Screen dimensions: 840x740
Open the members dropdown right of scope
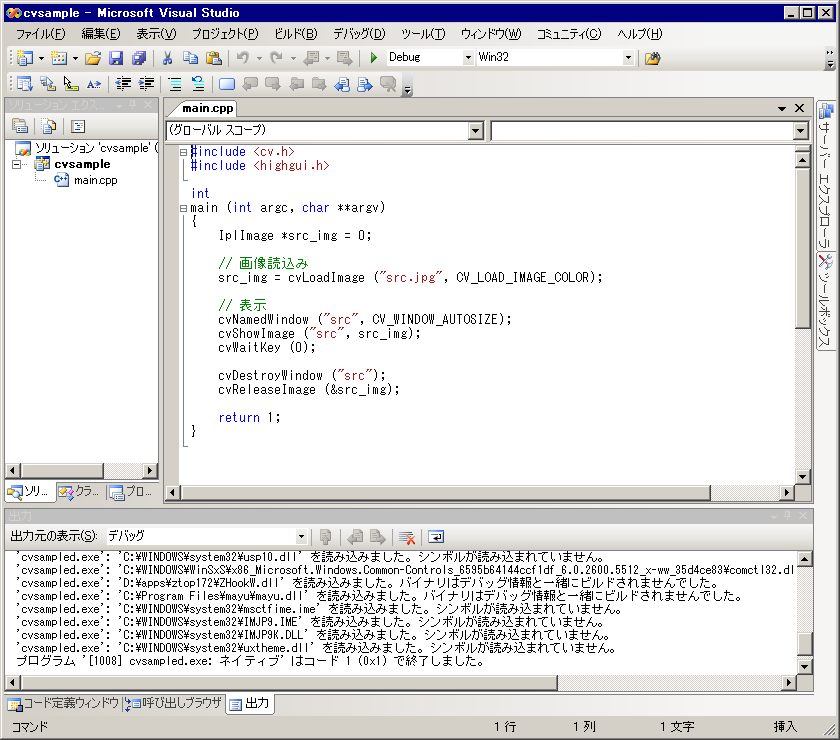pos(800,130)
